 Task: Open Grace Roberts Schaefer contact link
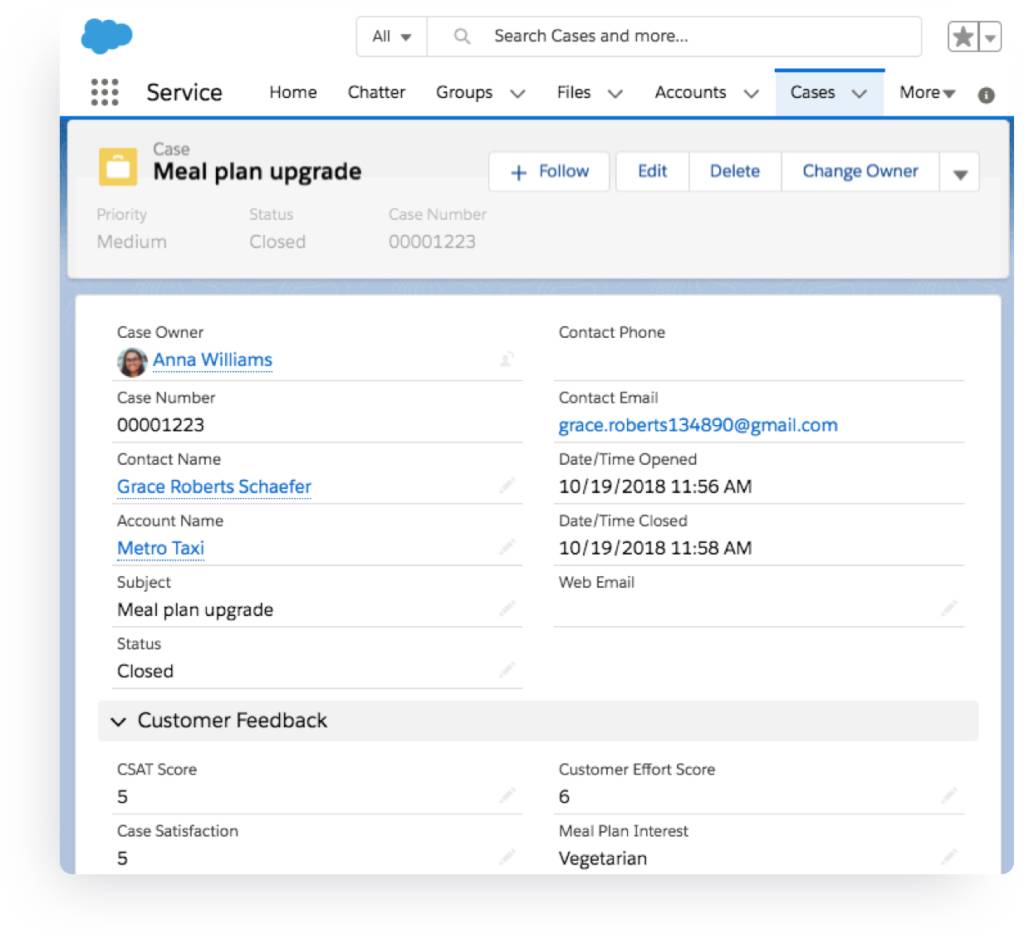[214, 486]
